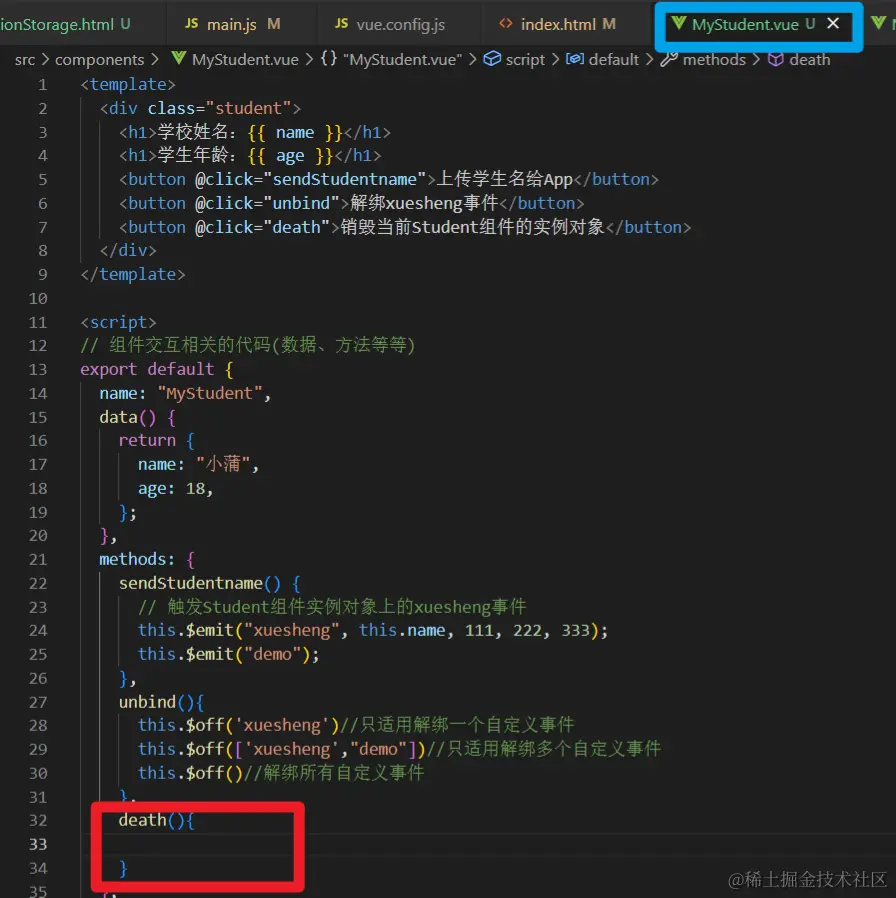
Task: Click the script breadcrumb
Action: pos(525,60)
